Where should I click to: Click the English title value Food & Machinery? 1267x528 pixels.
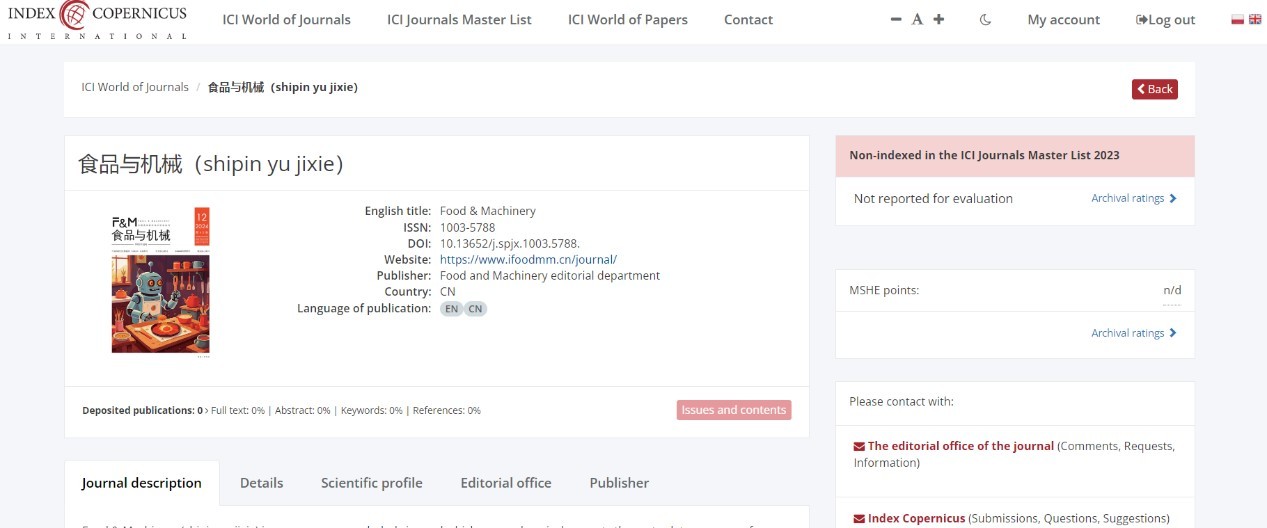(488, 211)
